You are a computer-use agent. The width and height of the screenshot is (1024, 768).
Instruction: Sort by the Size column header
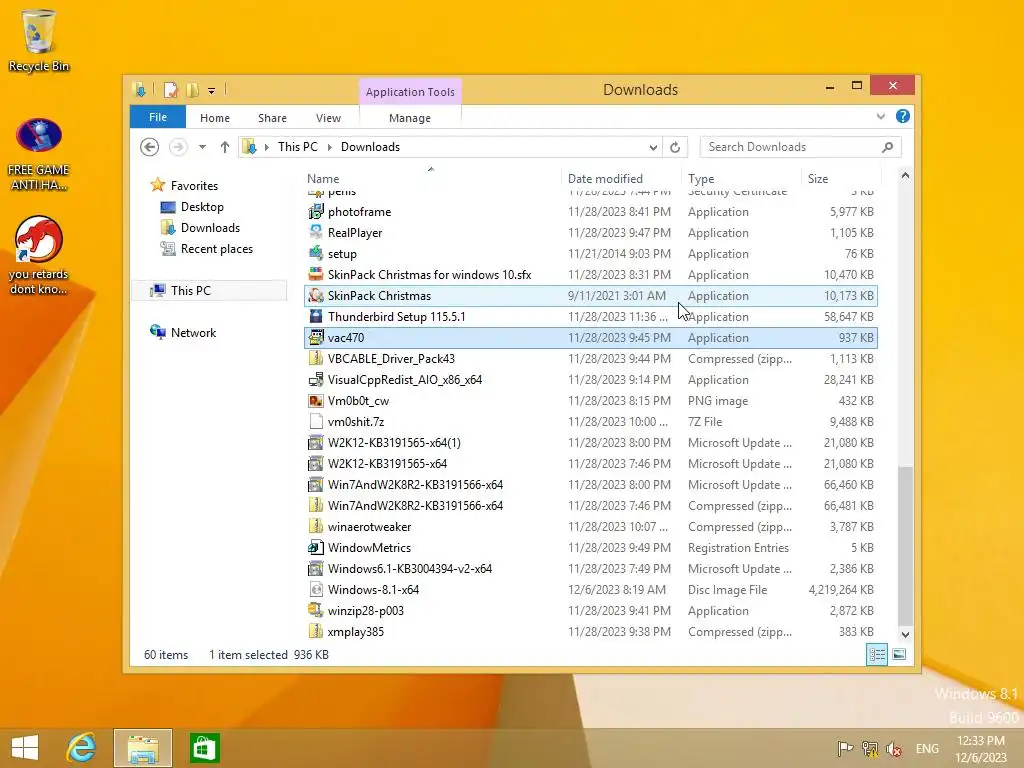click(x=841, y=178)
